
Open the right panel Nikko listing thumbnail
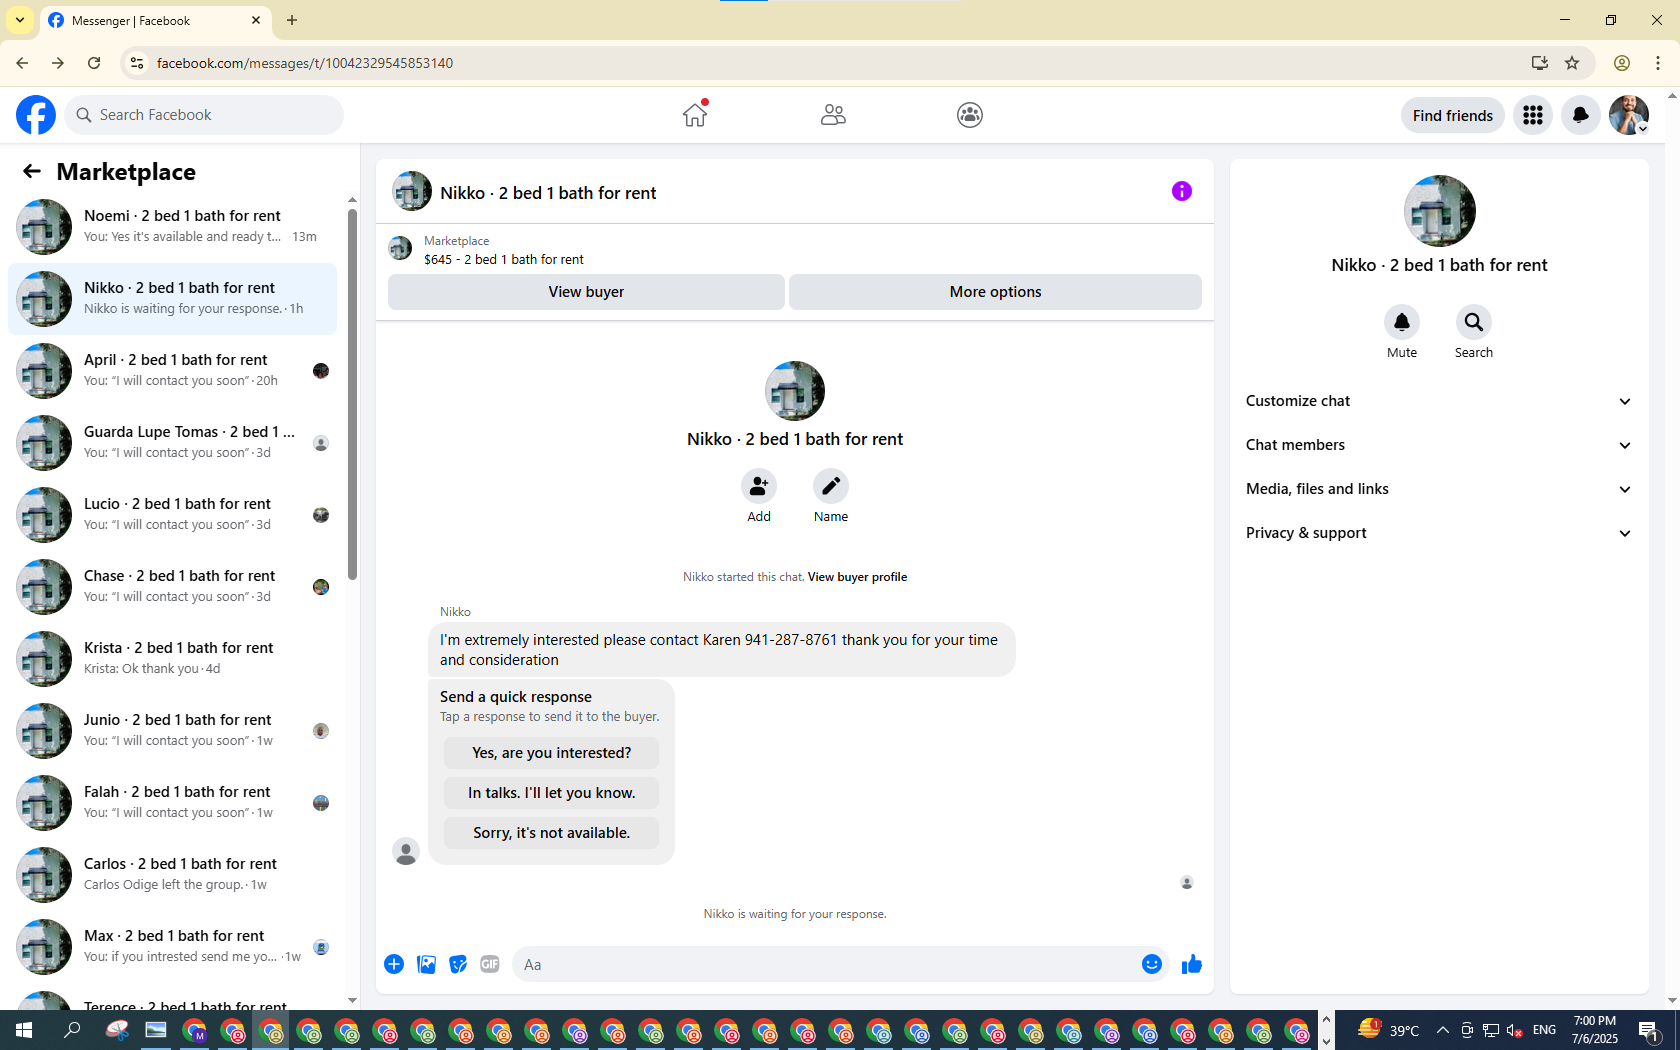1439,211
